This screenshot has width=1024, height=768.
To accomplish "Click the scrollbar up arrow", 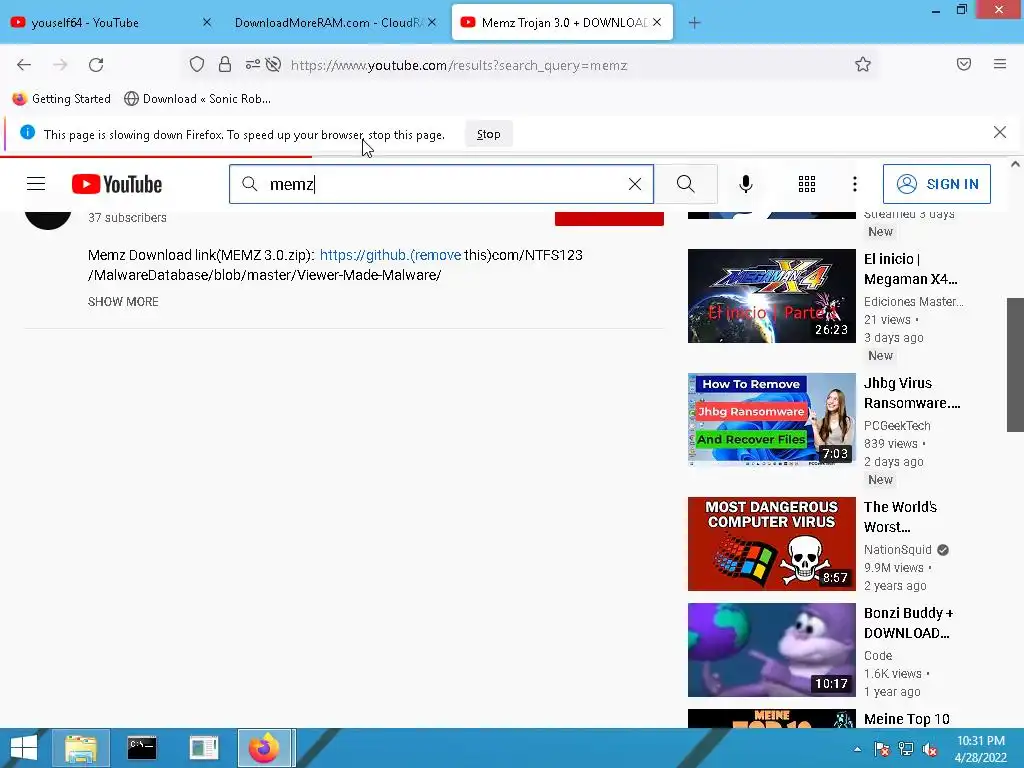I will [1015, 164].
